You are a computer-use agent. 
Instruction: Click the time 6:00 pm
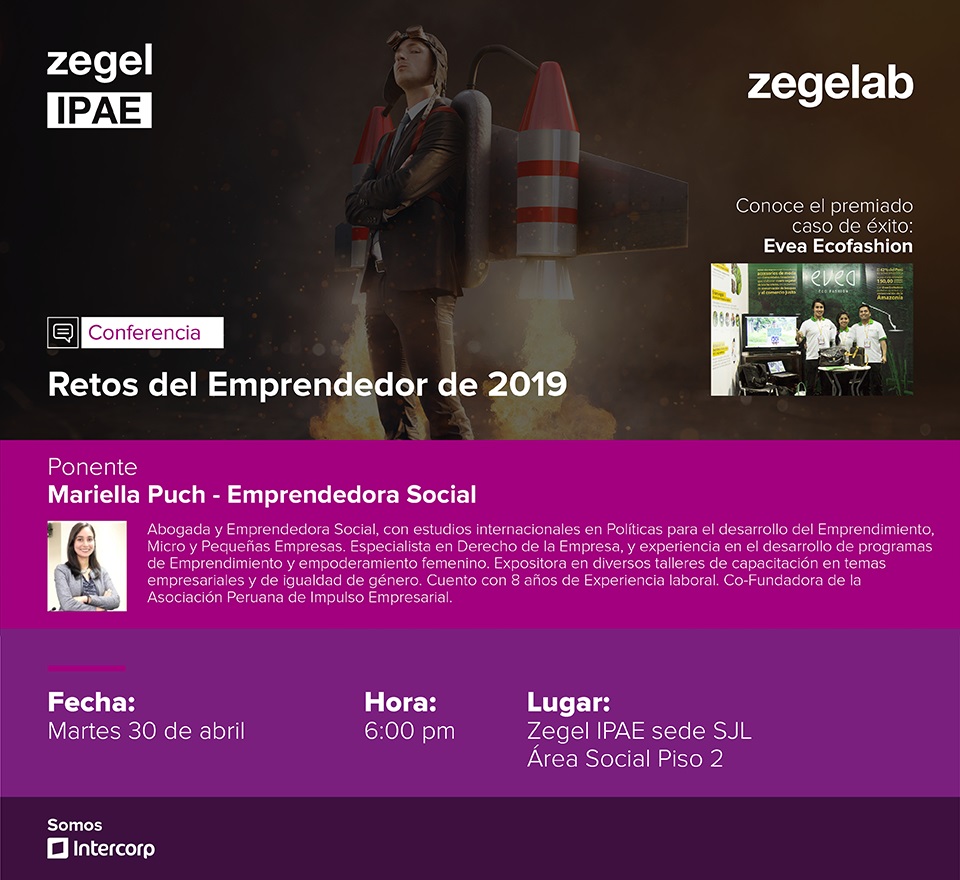pos(410,731)
